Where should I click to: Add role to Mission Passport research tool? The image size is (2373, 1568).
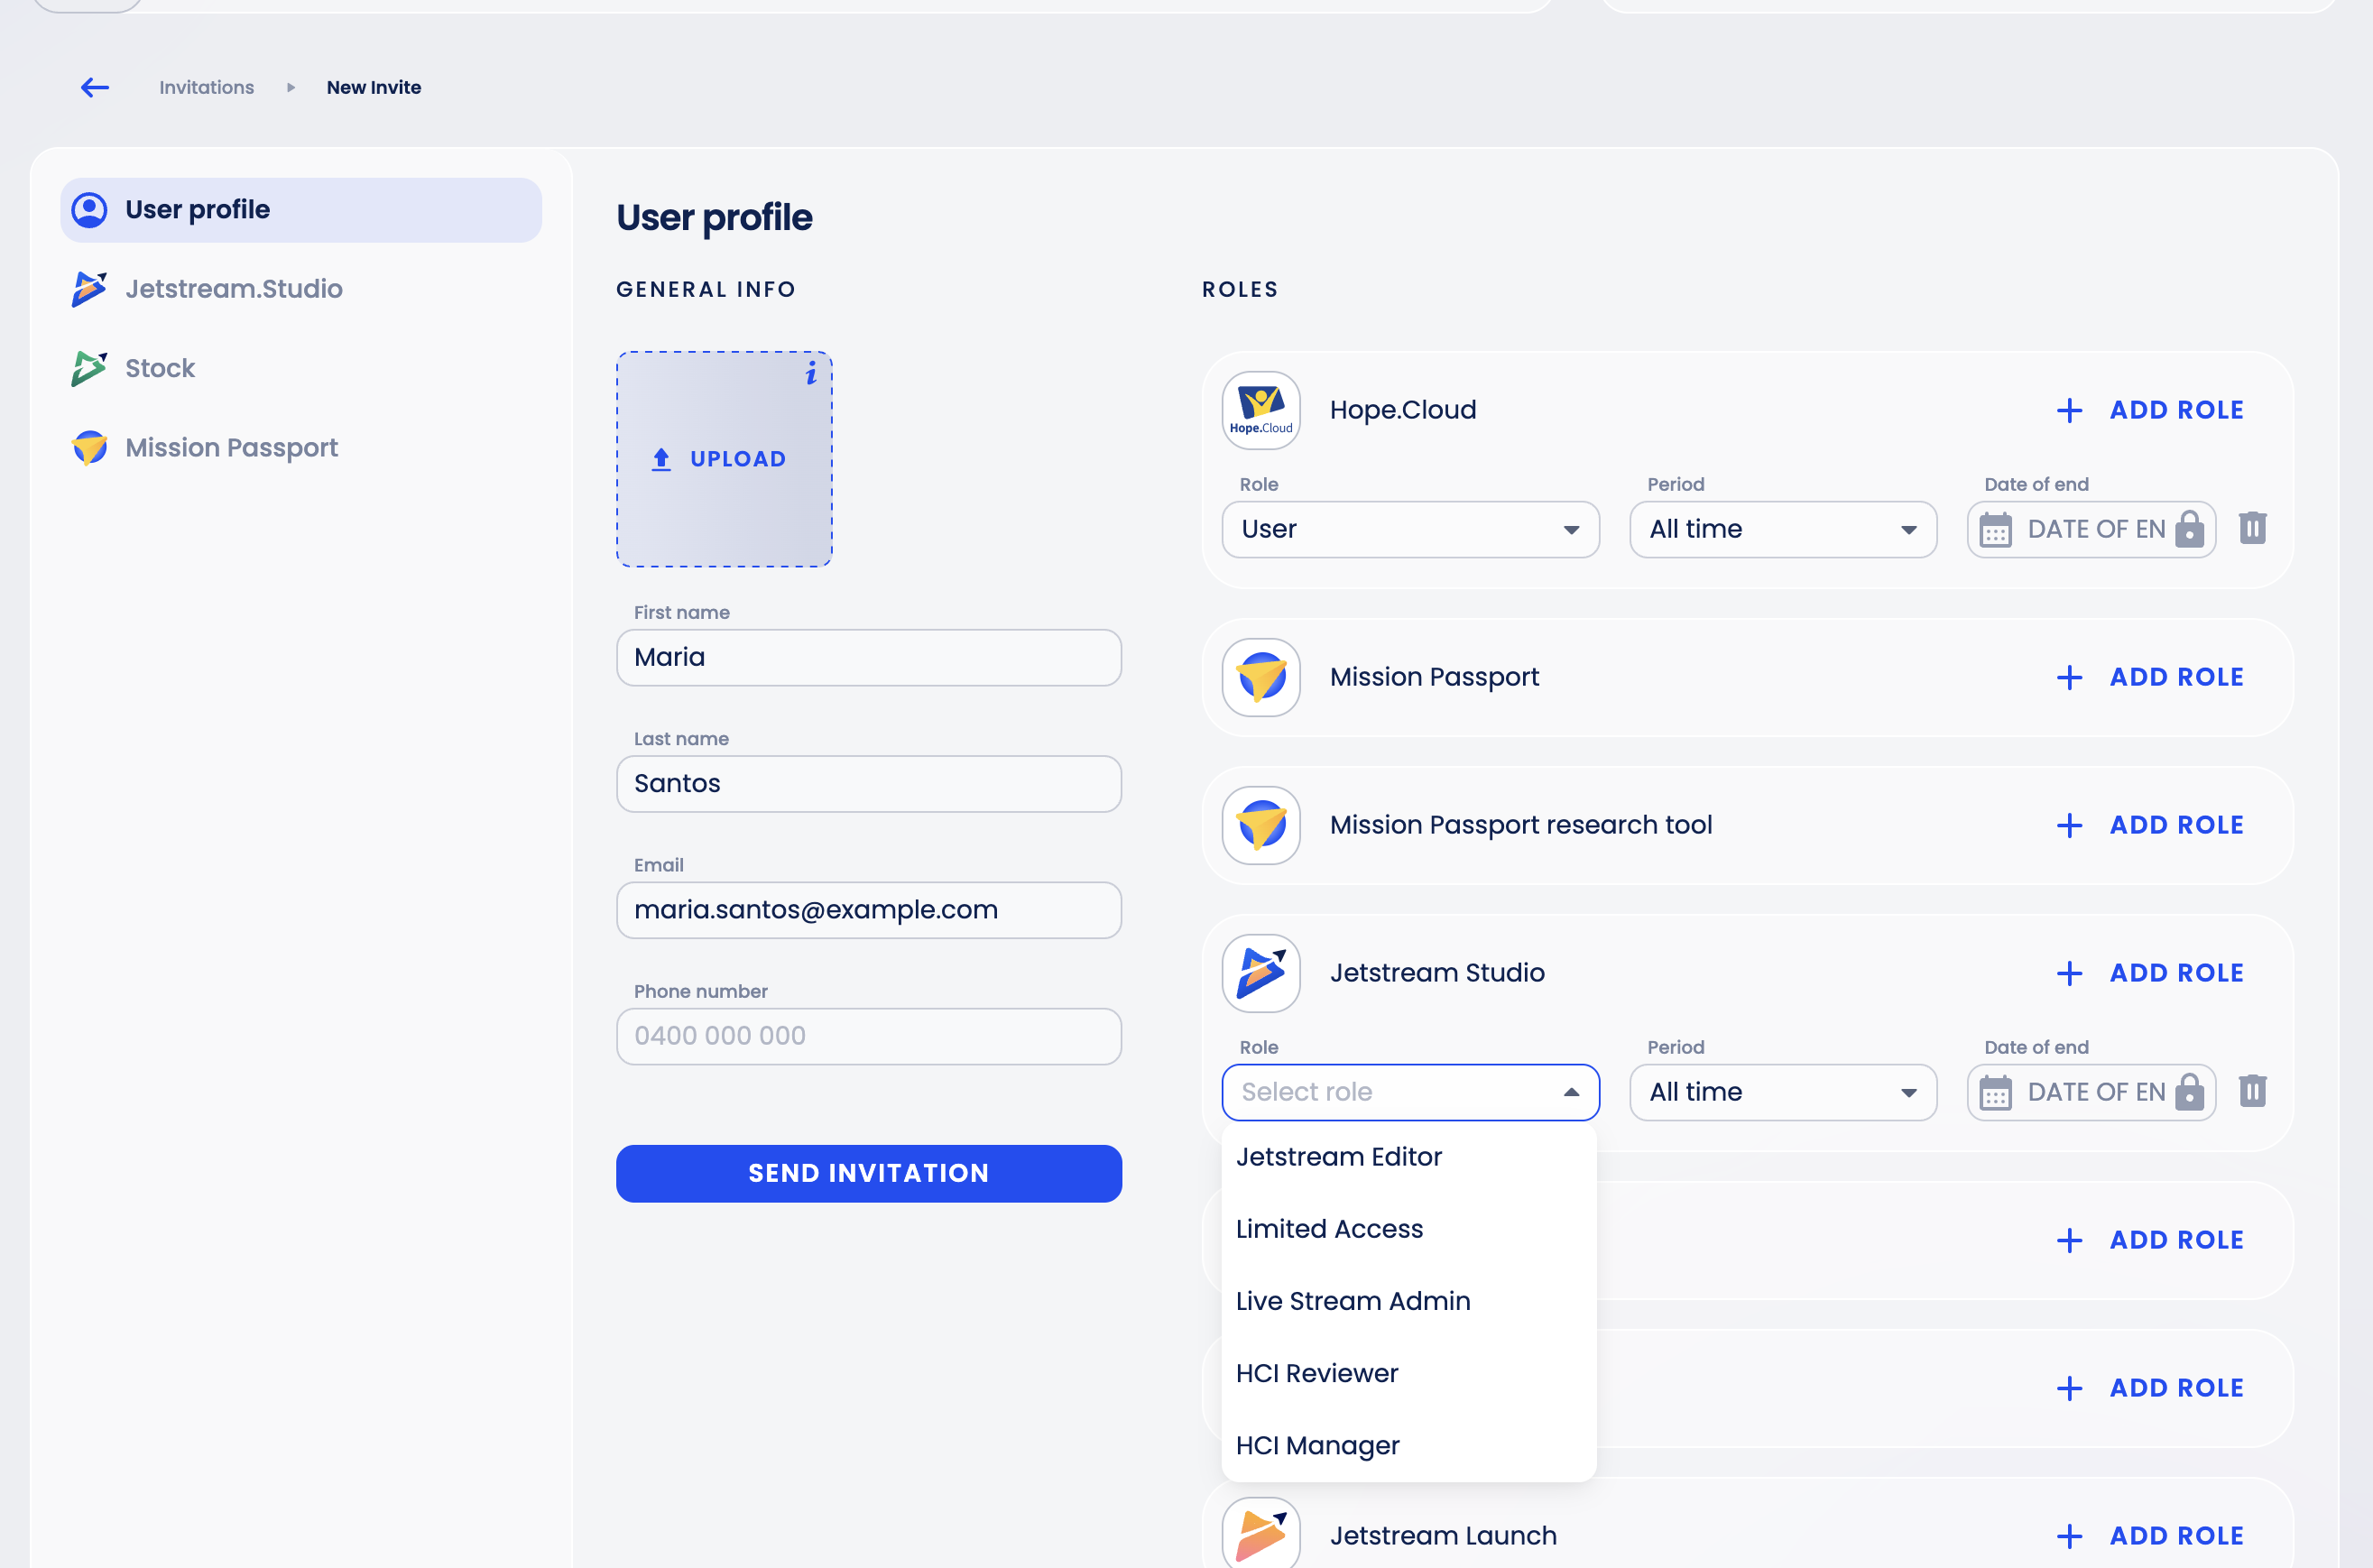(2150, 825)
